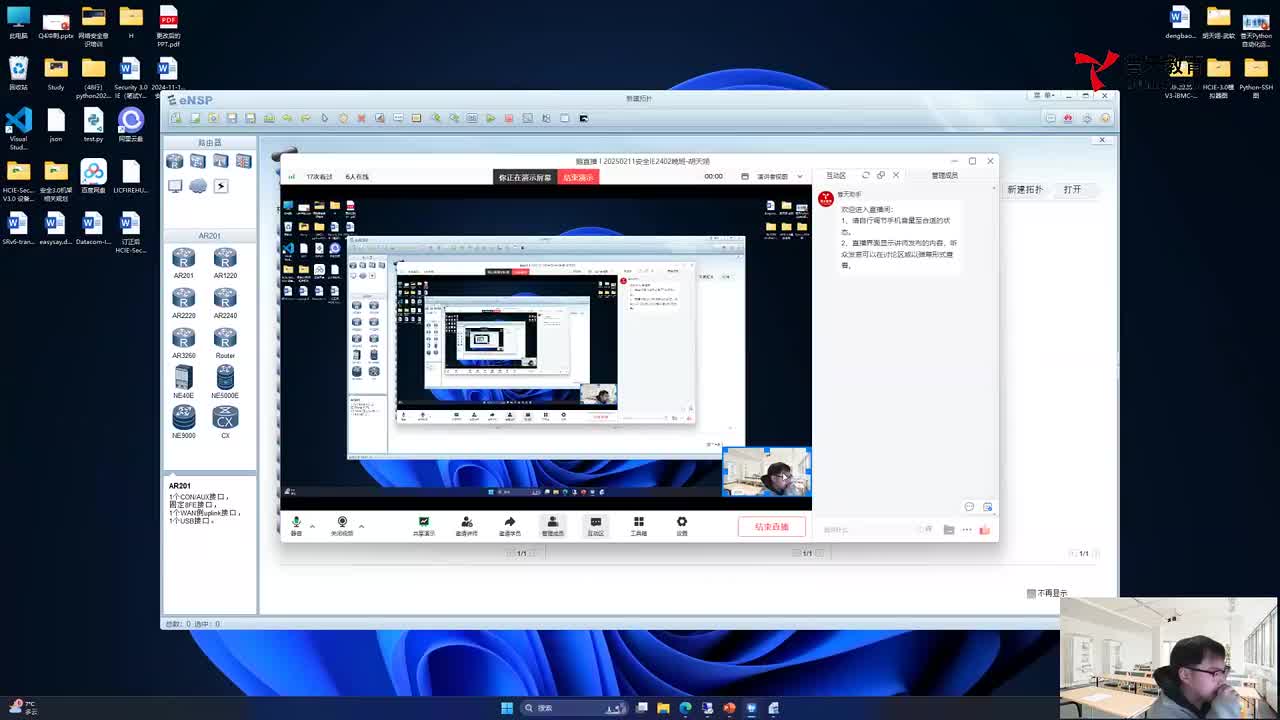
Task: Click the black CLI icon at toolbar end
Action: pos(584,118)
